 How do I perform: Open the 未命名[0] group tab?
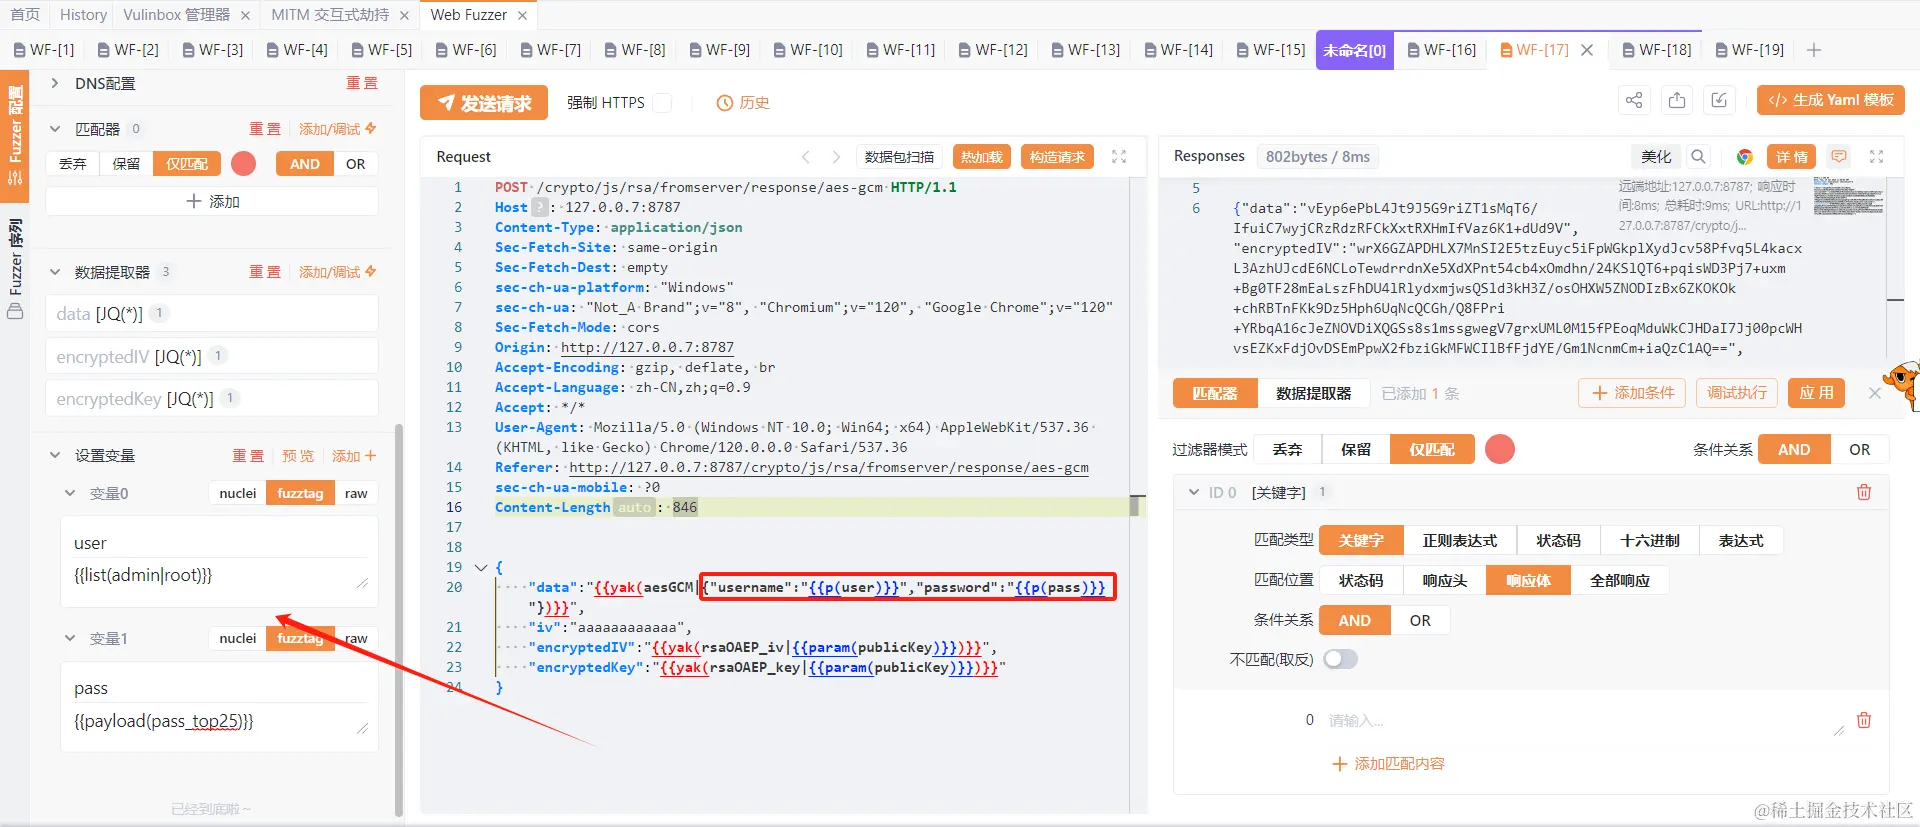(x=1355, y=50)
